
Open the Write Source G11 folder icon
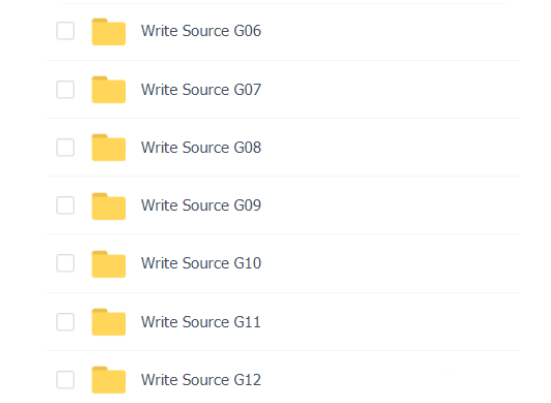point(109,322)
